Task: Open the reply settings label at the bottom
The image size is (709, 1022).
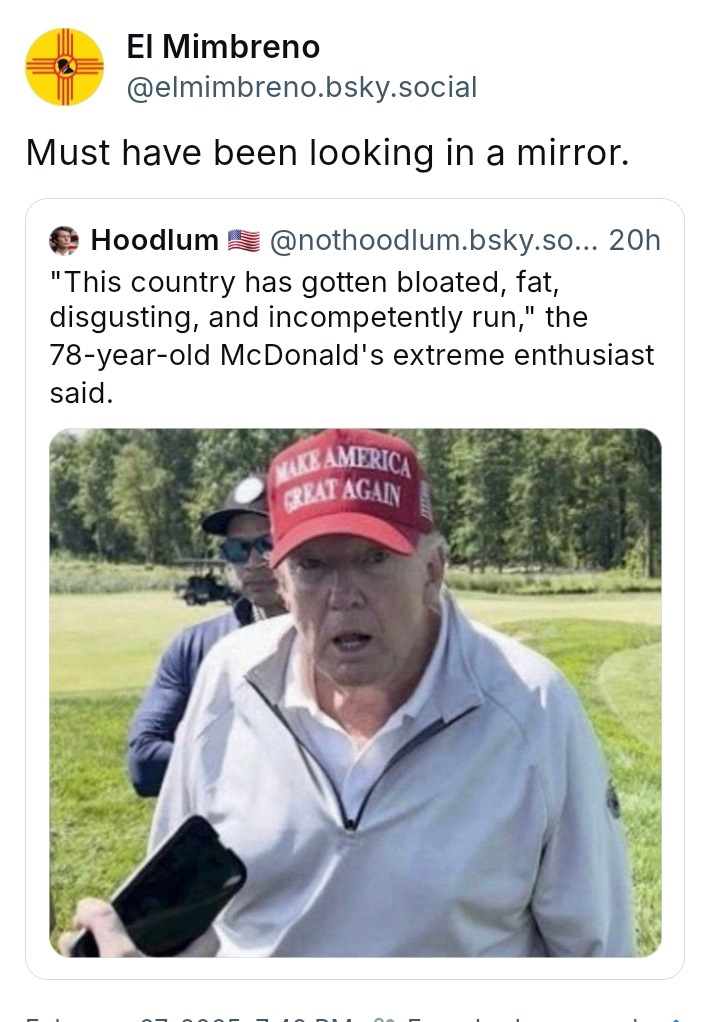Action: 534,1018
